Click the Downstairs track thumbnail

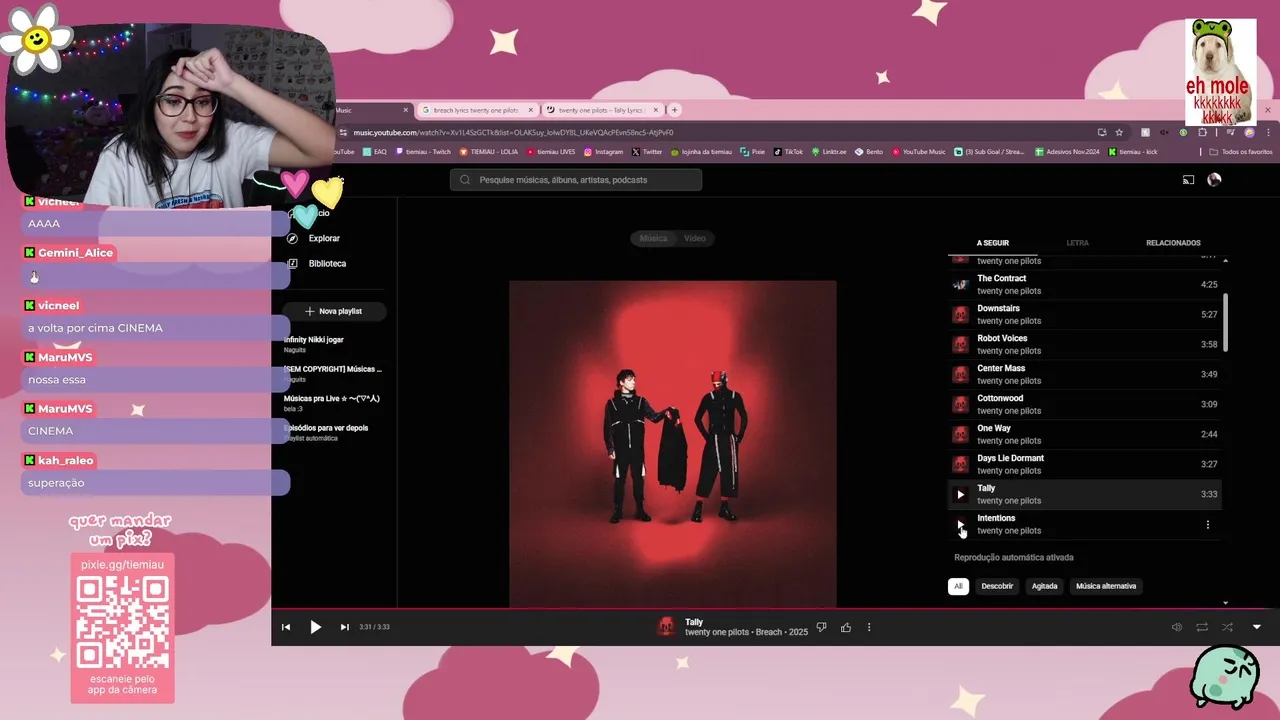(x=960, y=314)
